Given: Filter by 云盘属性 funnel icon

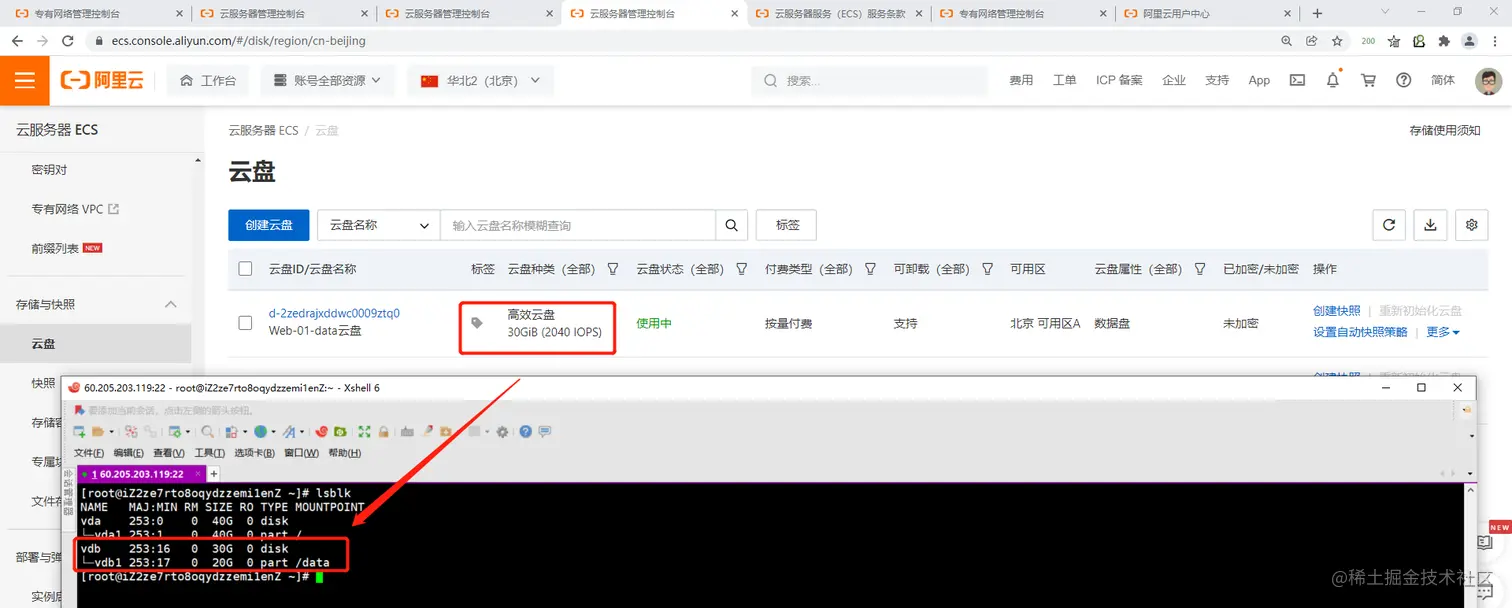Looking at the screenshot, I should point(1201,269).
